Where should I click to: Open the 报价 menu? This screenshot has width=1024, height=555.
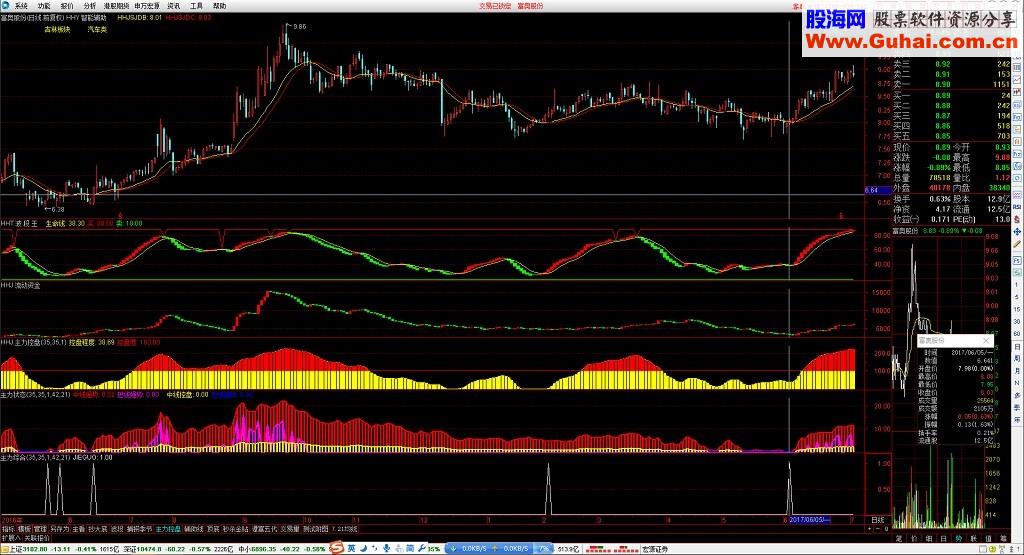coord(67,6)
